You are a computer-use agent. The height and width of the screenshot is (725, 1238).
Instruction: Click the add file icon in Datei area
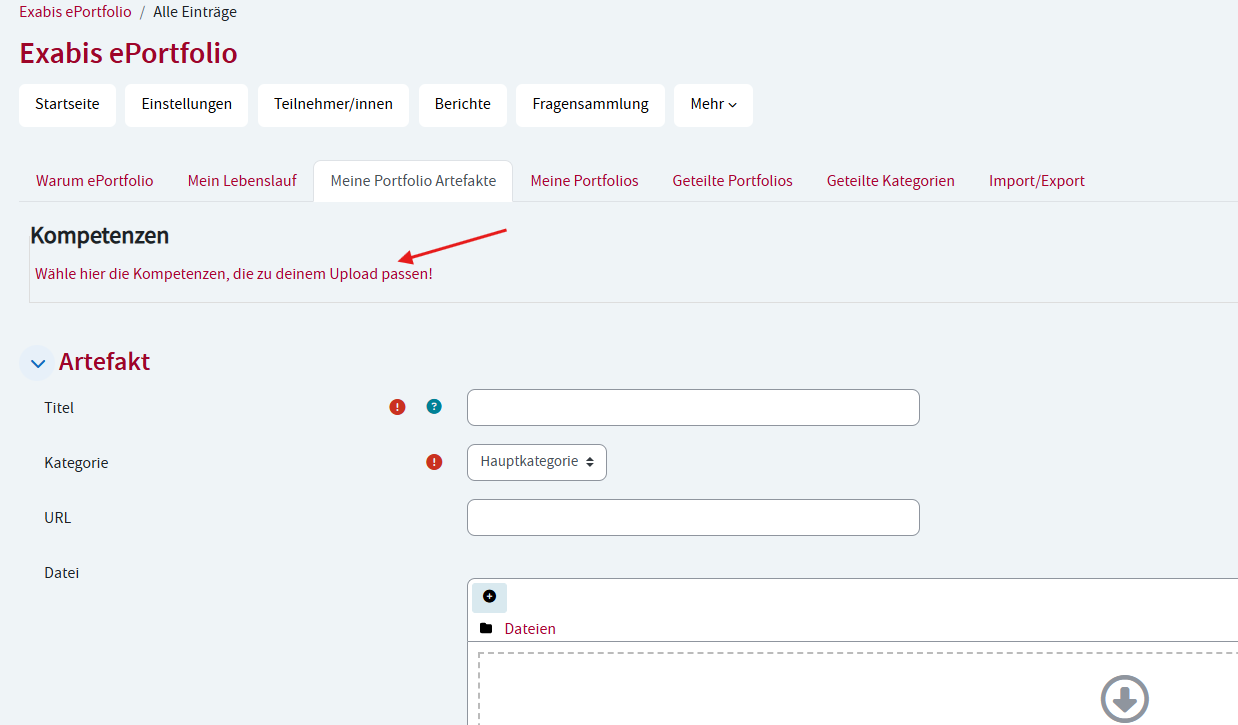(x=489, y=597)
